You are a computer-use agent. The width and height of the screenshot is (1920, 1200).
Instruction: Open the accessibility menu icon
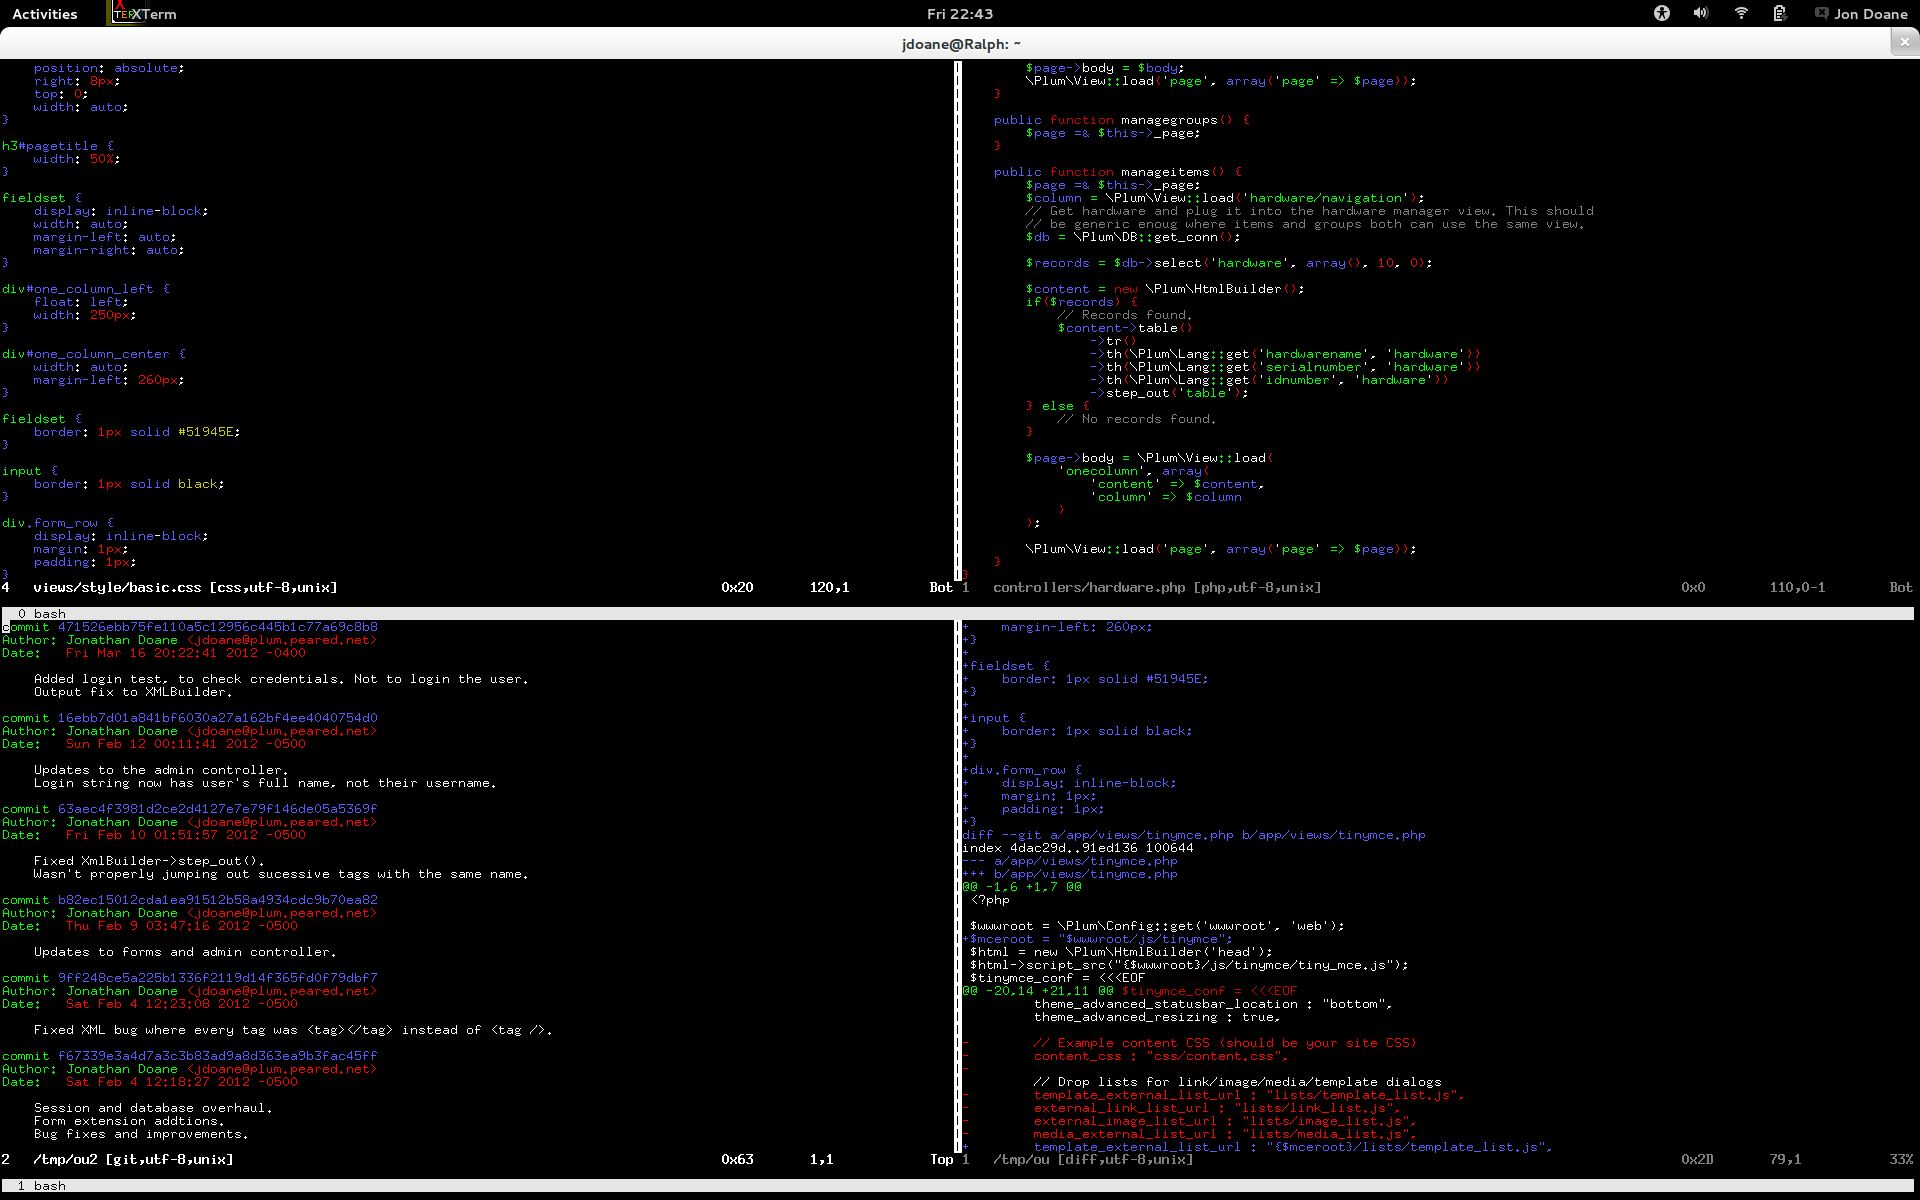tap(1661, 13)
